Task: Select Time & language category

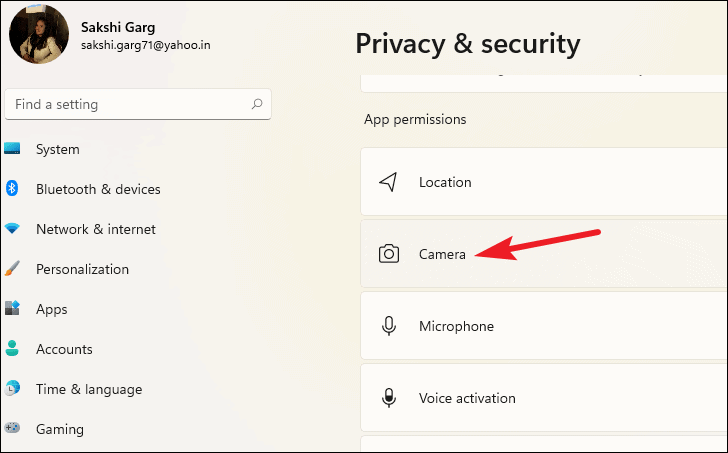Action: pos(89,389)
